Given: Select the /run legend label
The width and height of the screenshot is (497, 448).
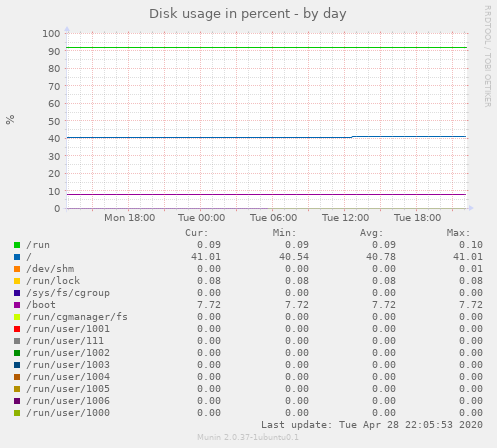Looking at the screenshot, I should 38,245.
